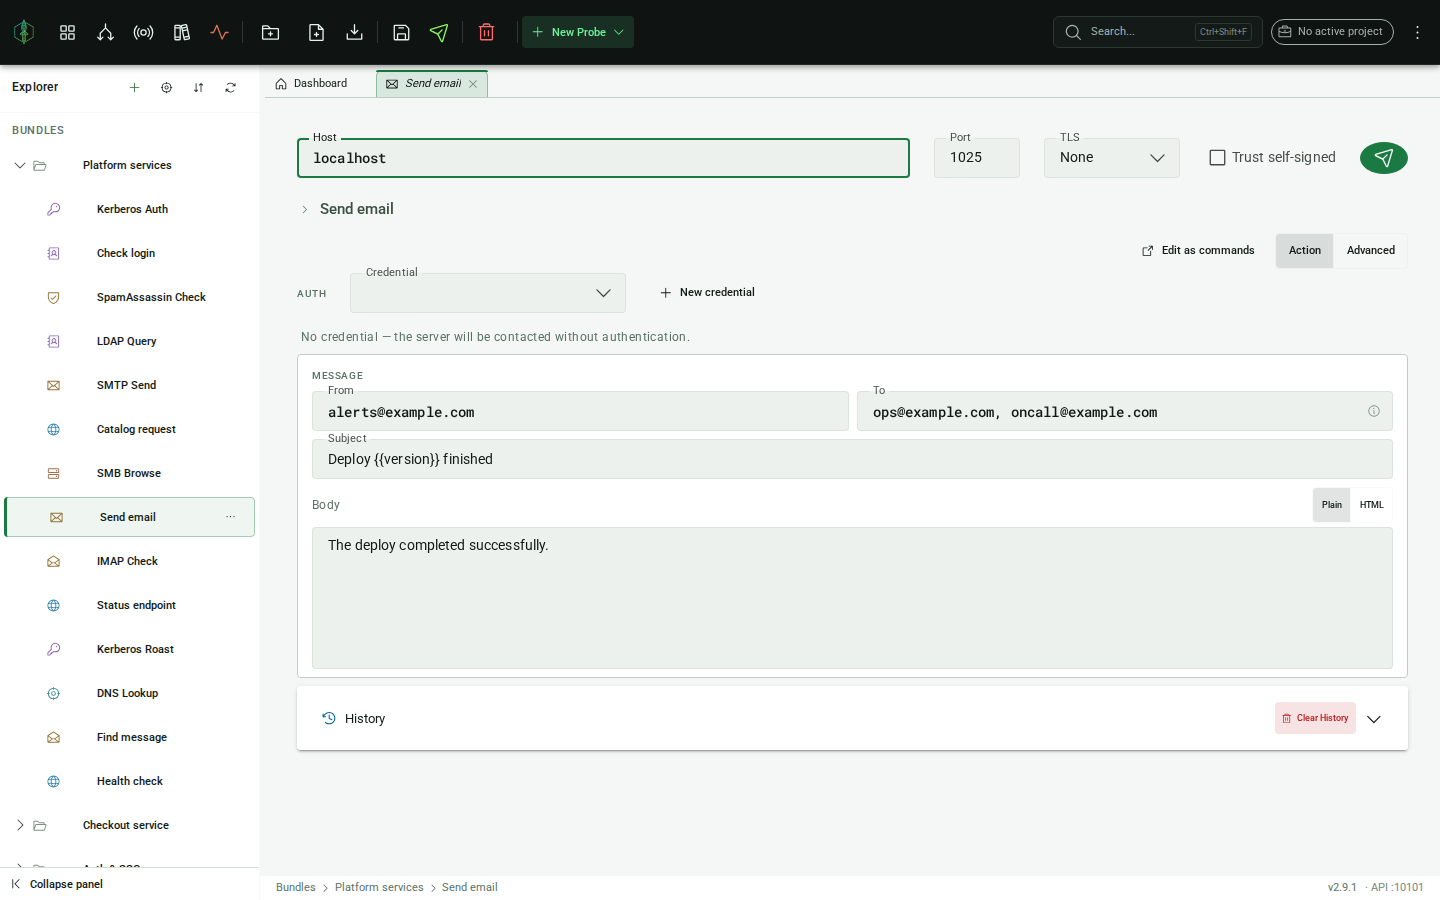The width and height of the screenshot is (1440, 900).
Task: Expand the Checkout service bundle
Action: pyautogui.click(x=20, y=825)
